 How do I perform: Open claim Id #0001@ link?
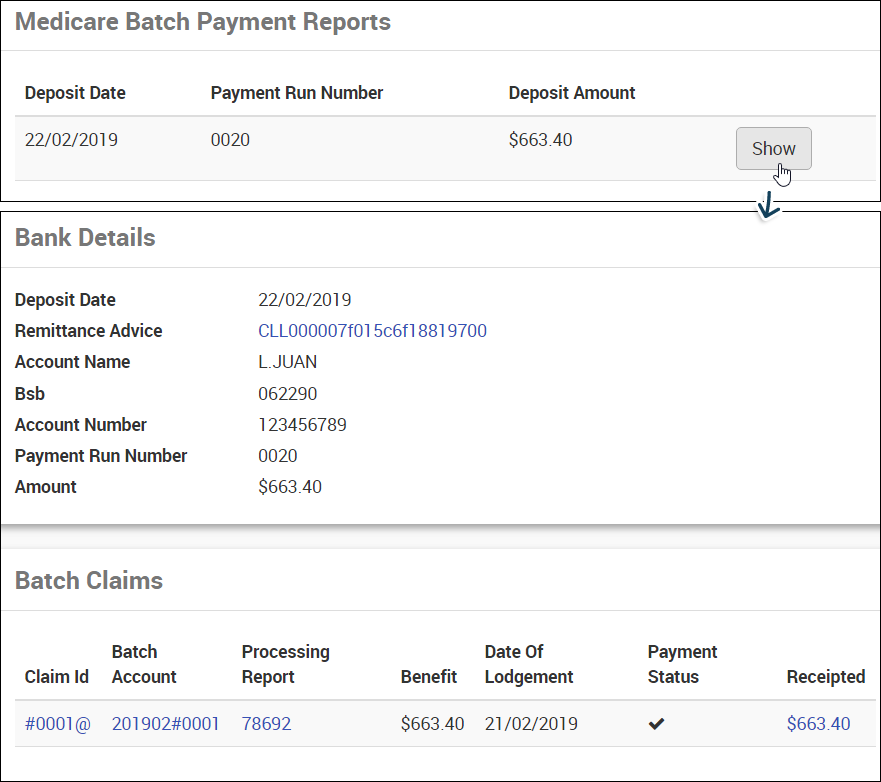click(x=57, y=724)
